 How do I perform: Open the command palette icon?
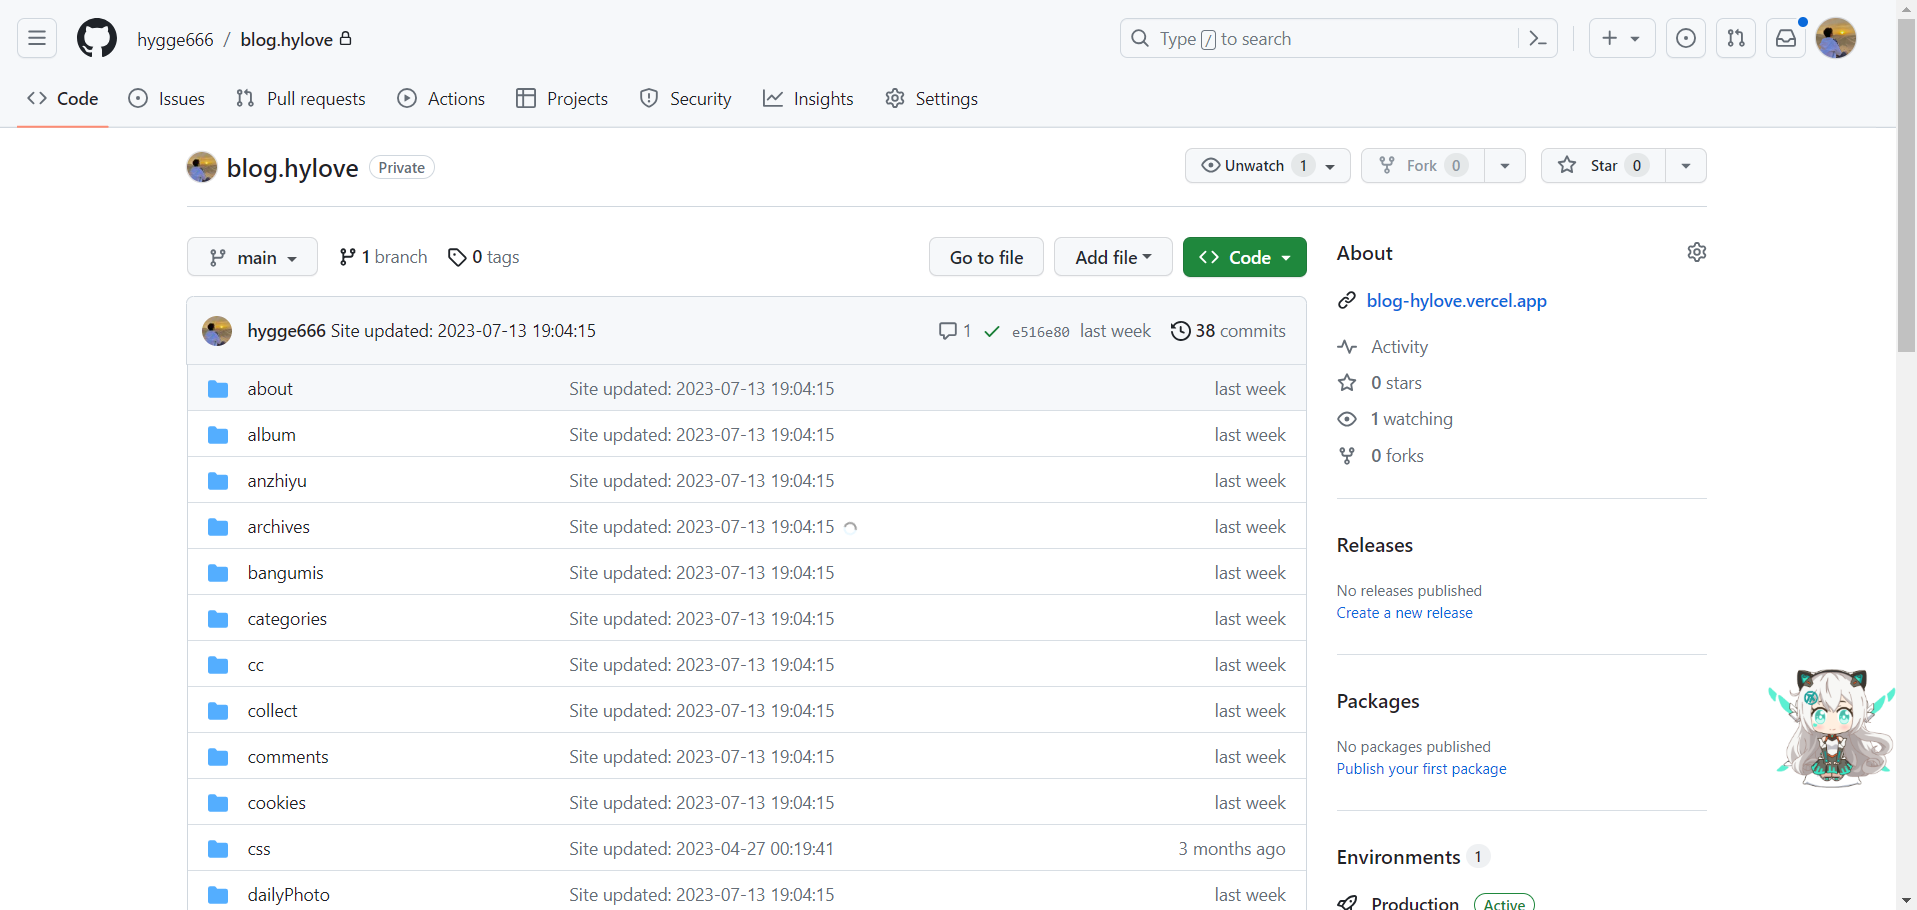click(1538, 39)
